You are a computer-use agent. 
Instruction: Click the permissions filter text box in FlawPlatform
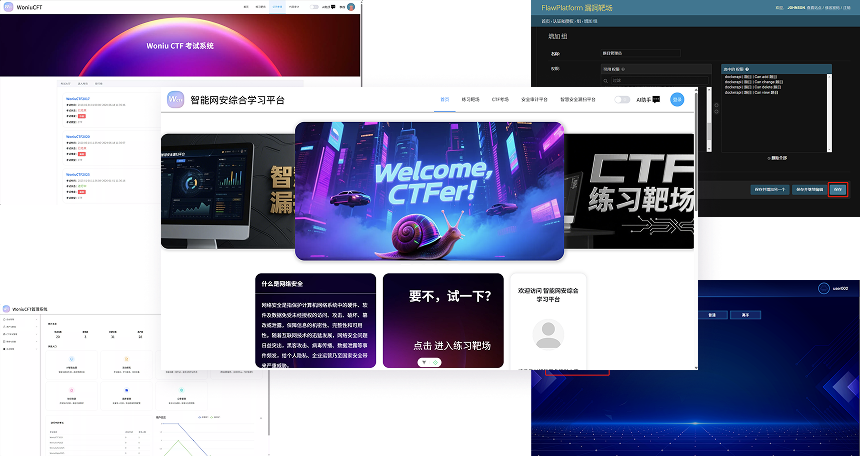(x=660, y=80)
